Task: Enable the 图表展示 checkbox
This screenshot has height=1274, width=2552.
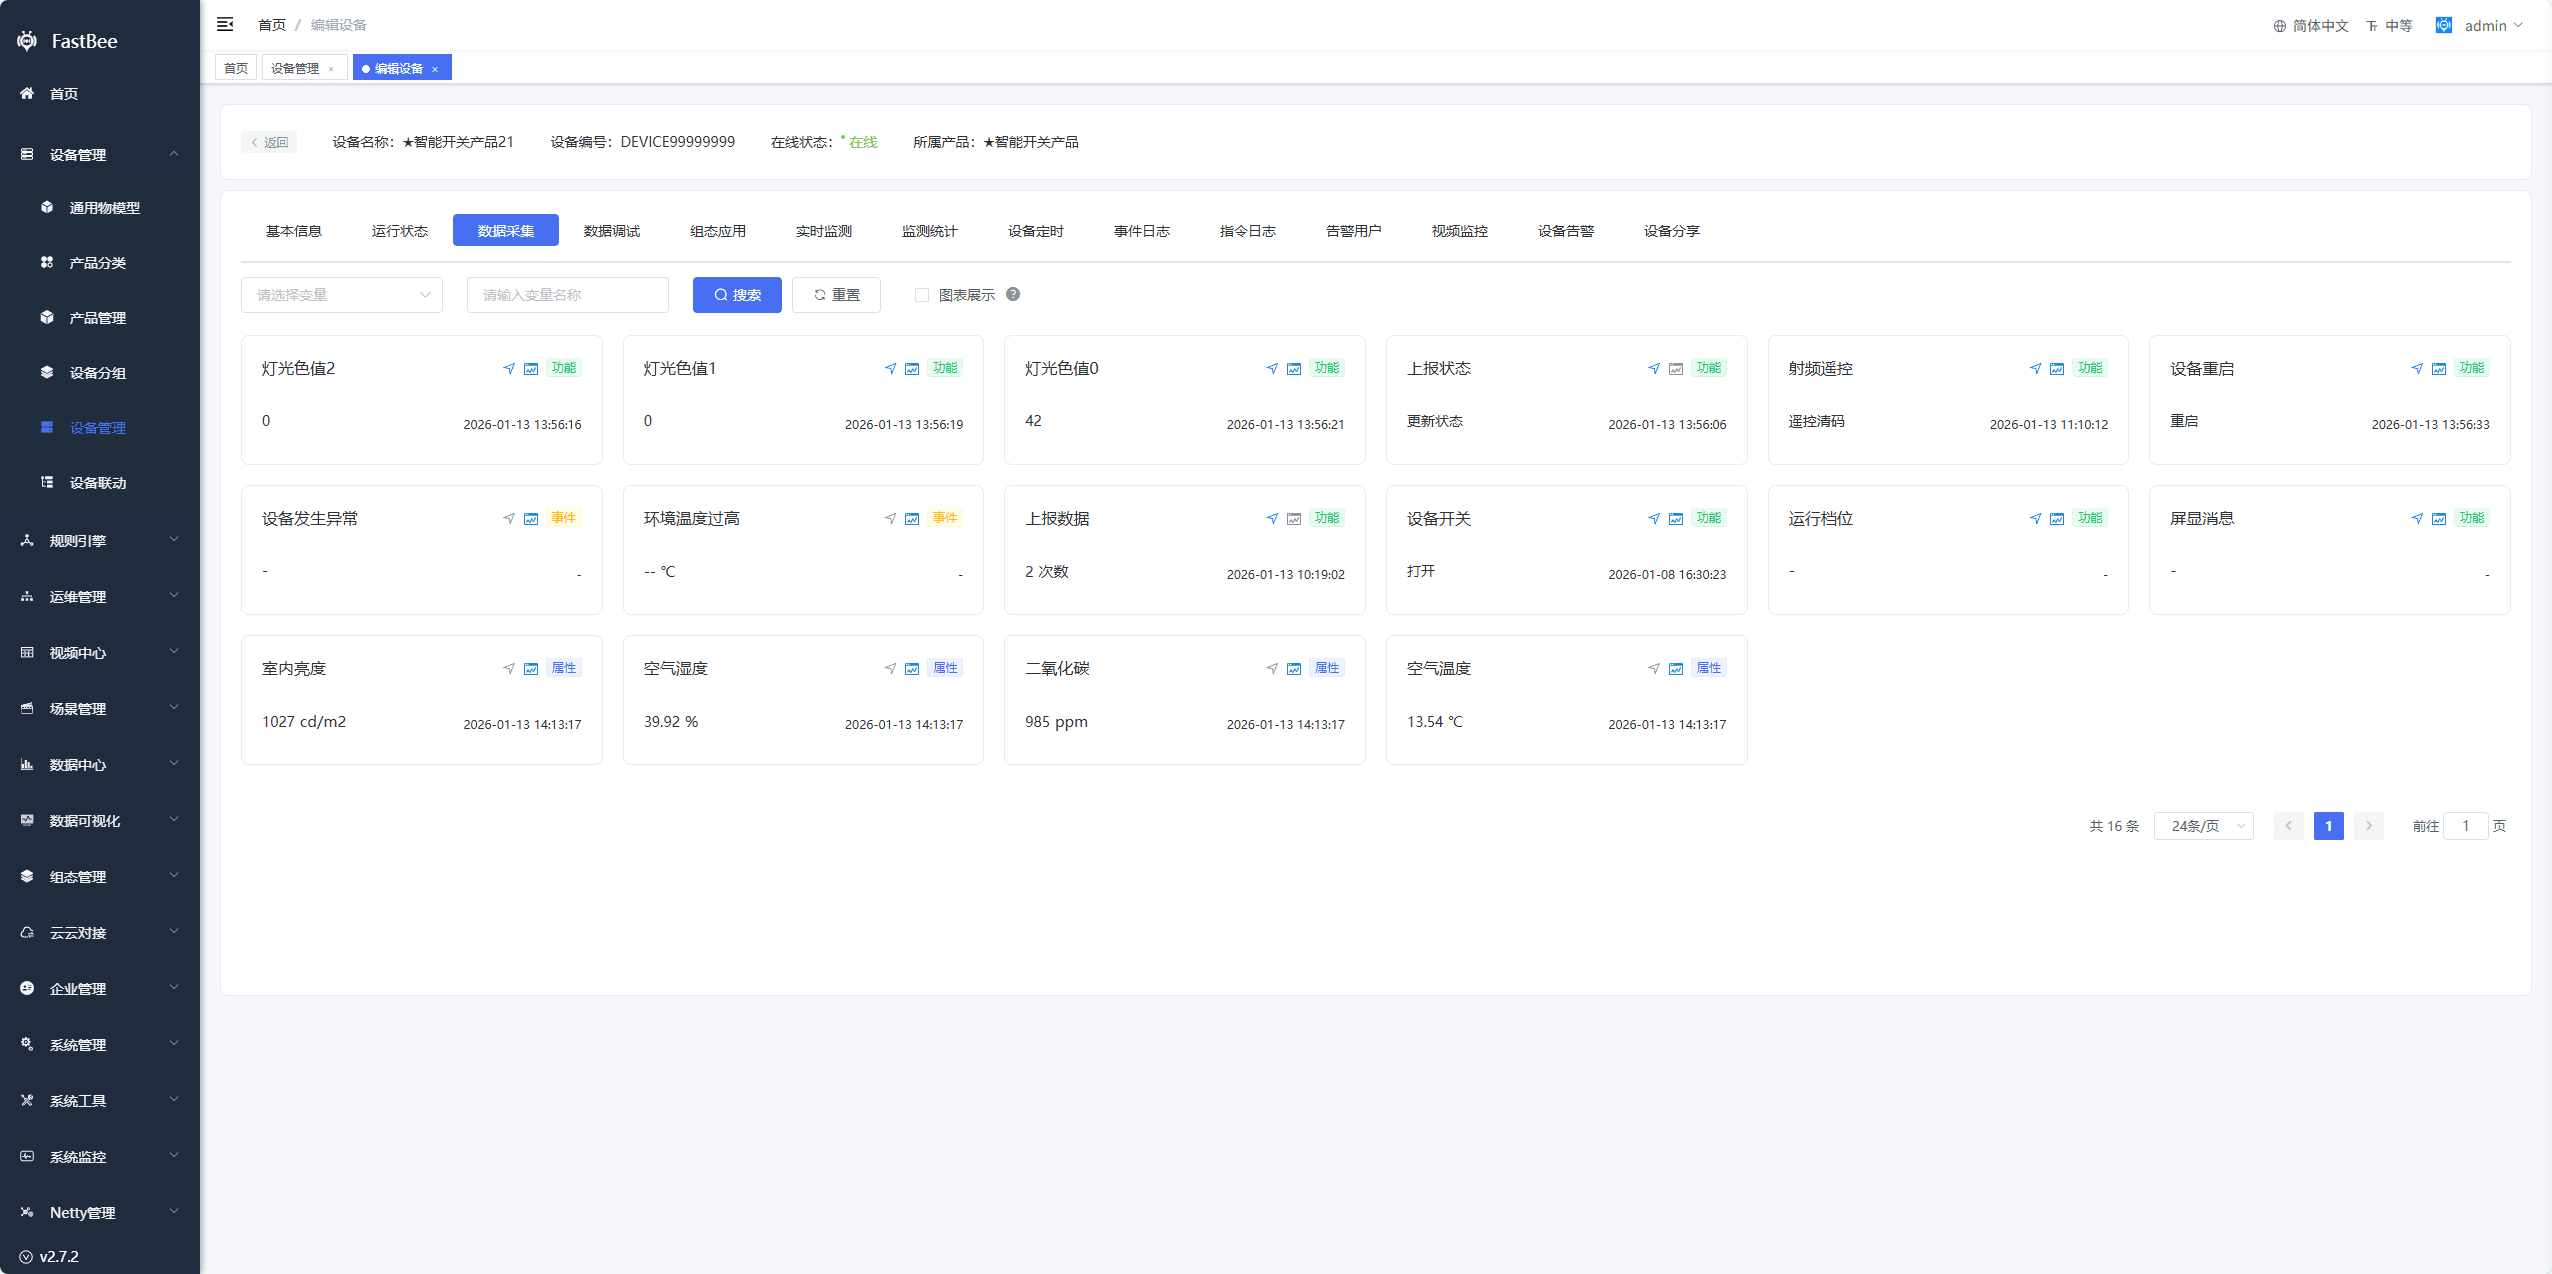Action: (x=922, y=295)
